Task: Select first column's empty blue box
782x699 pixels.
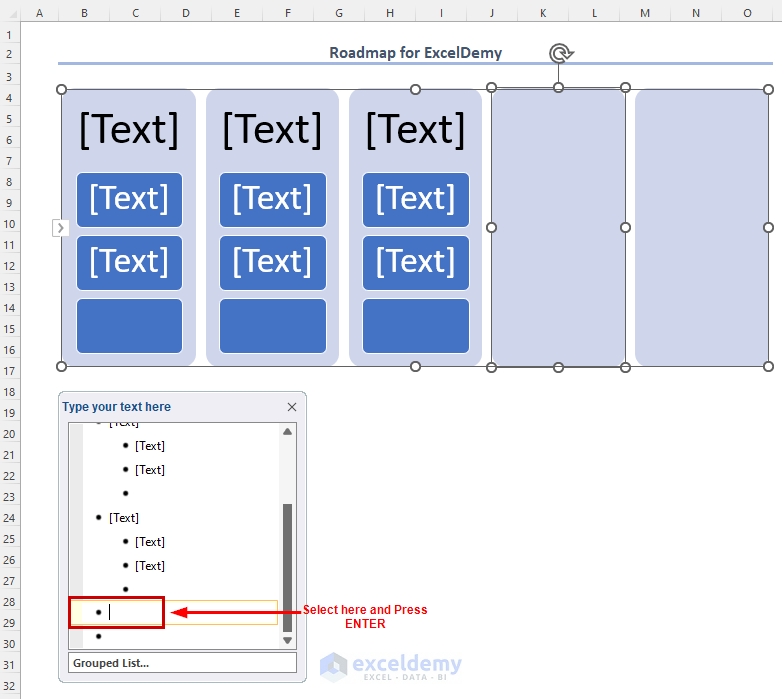Action: click(129, 326)
